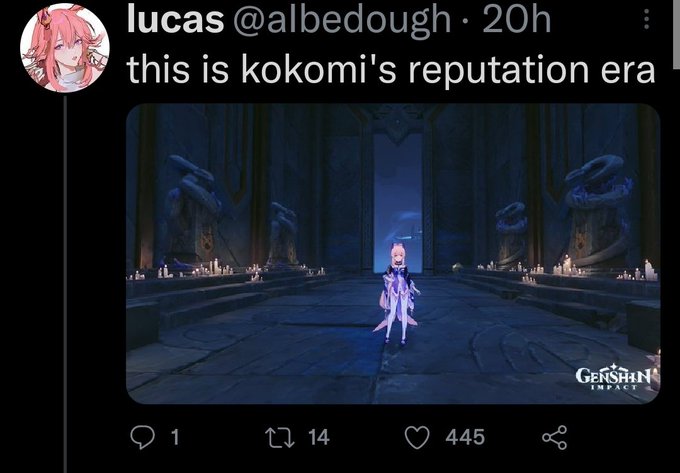Click the thread connector line under the avatar
The height and width of the screenshot is (473, 680).
coord(65,284)
